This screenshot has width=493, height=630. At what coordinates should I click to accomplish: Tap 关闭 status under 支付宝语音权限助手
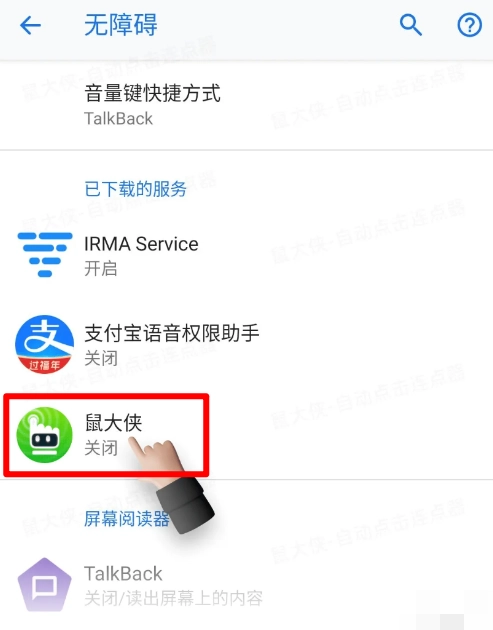point(101,358)
